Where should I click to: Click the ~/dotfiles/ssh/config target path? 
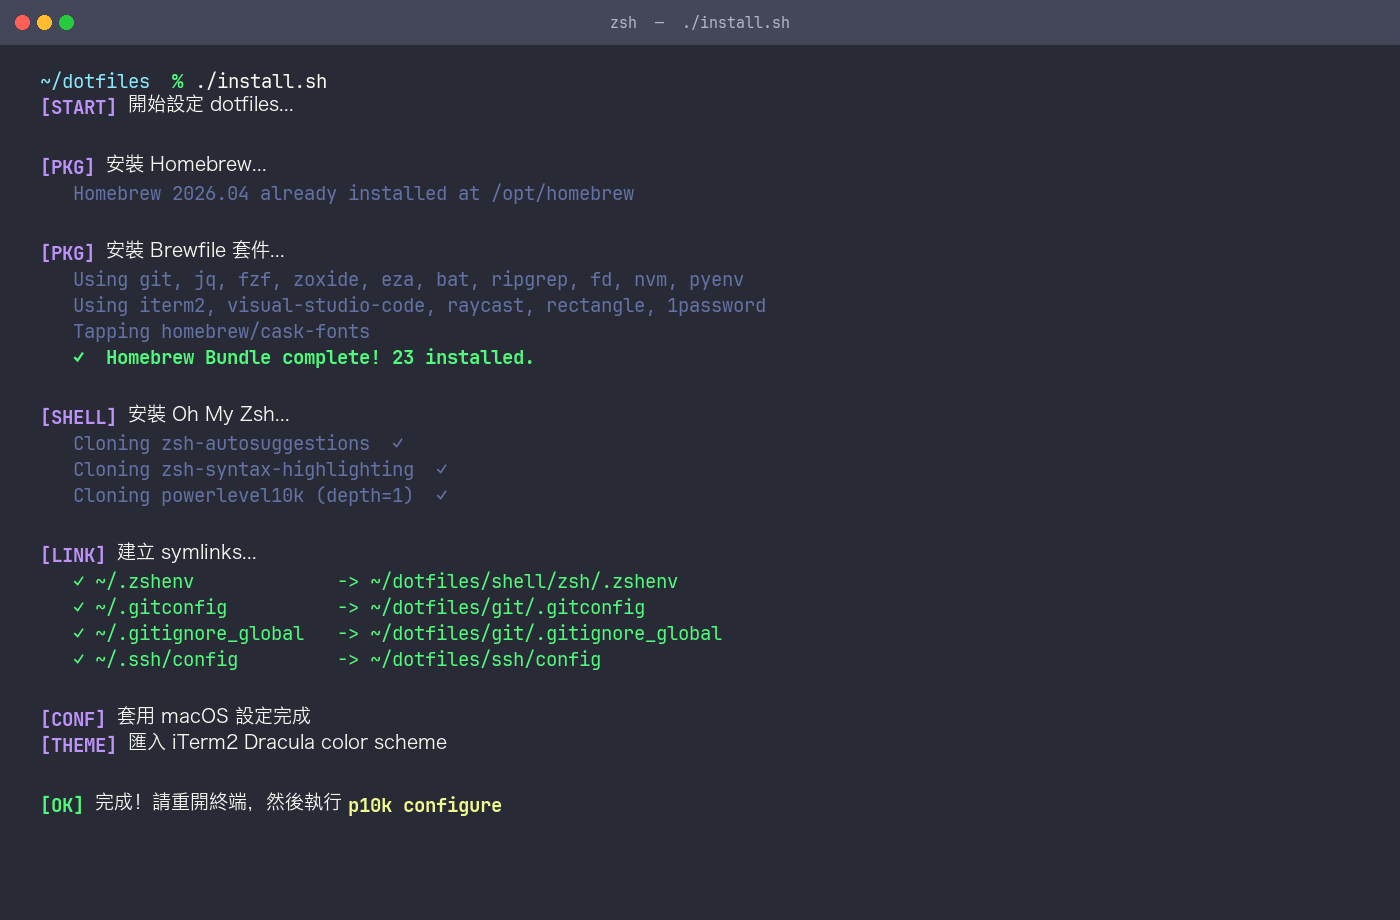485,659
